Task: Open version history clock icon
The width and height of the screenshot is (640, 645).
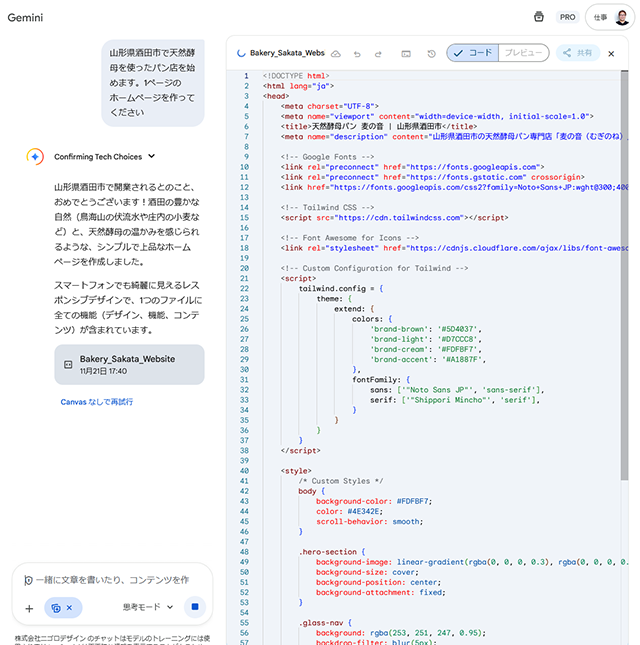Action: [431, 53]
